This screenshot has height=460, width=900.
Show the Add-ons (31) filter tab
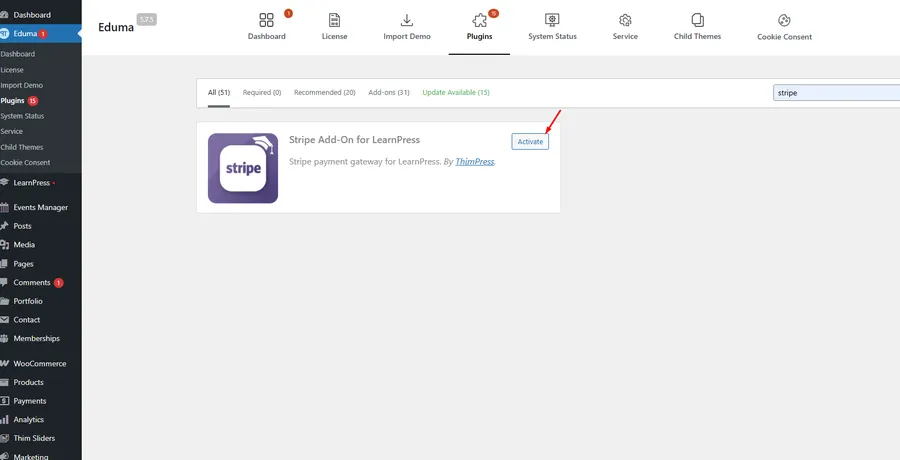(x=388, y=92)
